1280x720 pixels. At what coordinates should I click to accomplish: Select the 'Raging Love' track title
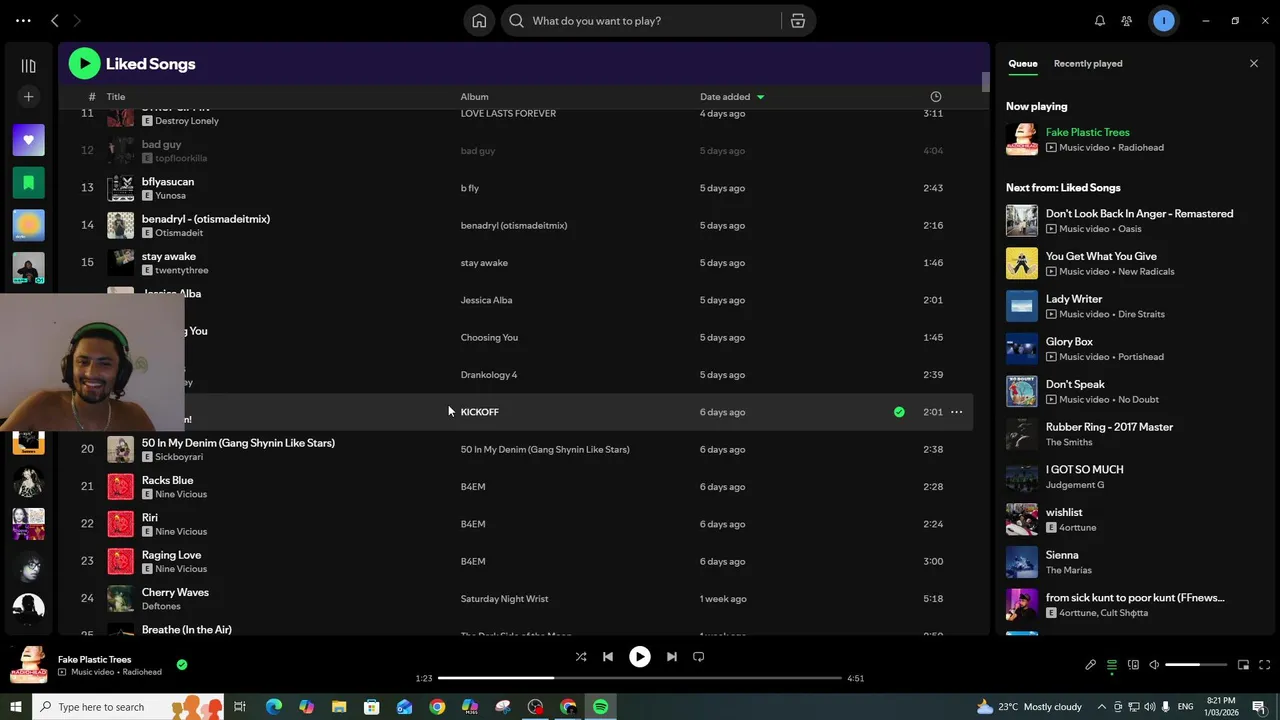[171, 555]
